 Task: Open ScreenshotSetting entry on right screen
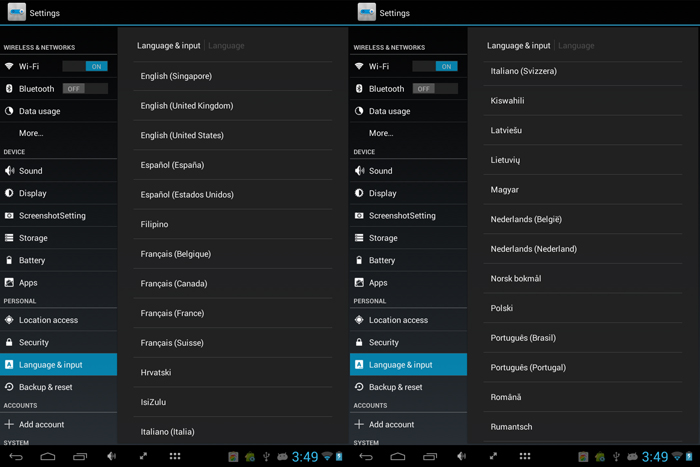tap(408, 216)
